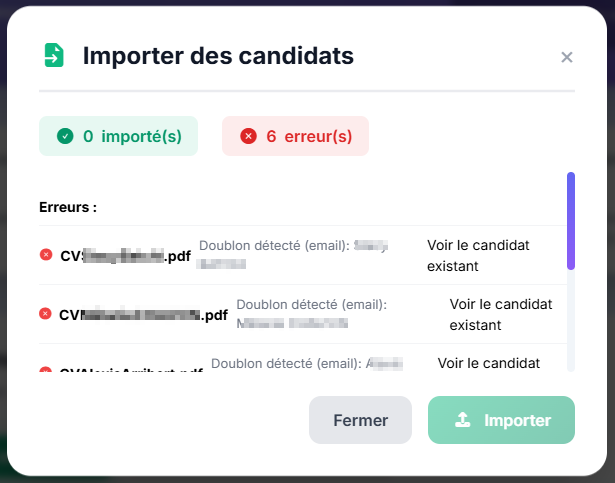615x483 pixels.
Task: Open "Voir le candidat existant" in first row
Action: tap(478, 255)
